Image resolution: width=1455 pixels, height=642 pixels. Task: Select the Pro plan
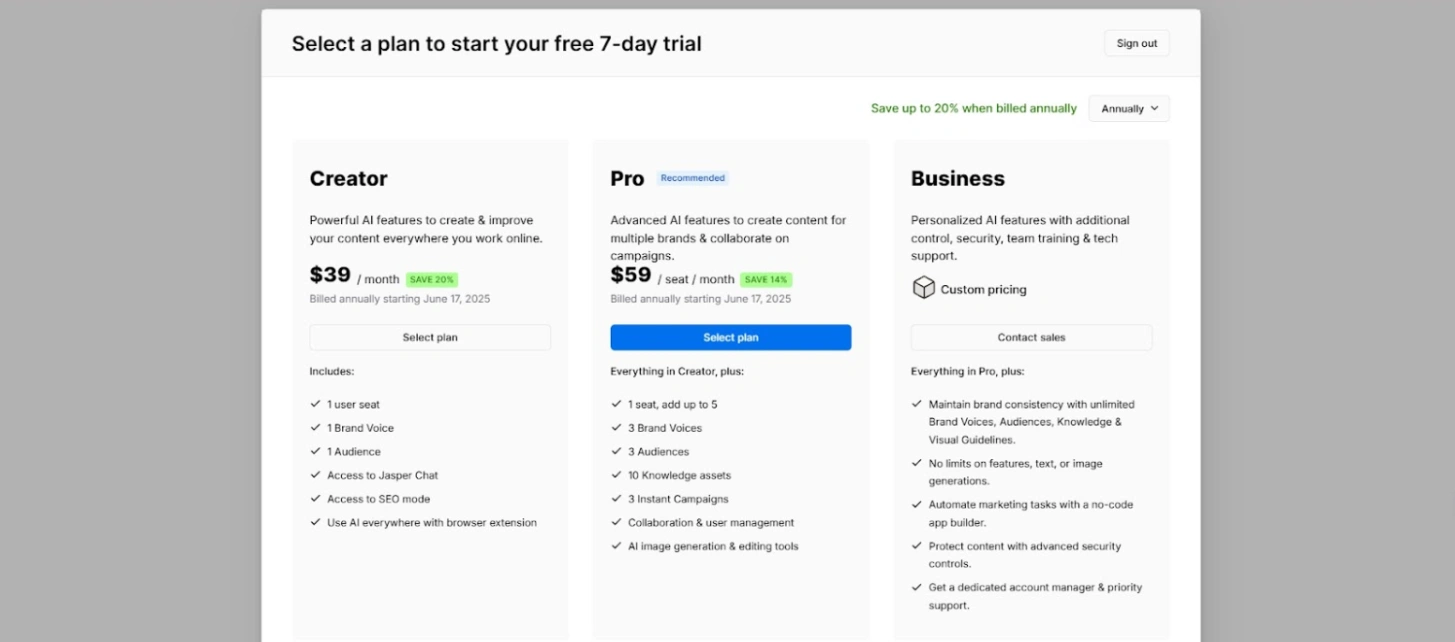point(731,337)
